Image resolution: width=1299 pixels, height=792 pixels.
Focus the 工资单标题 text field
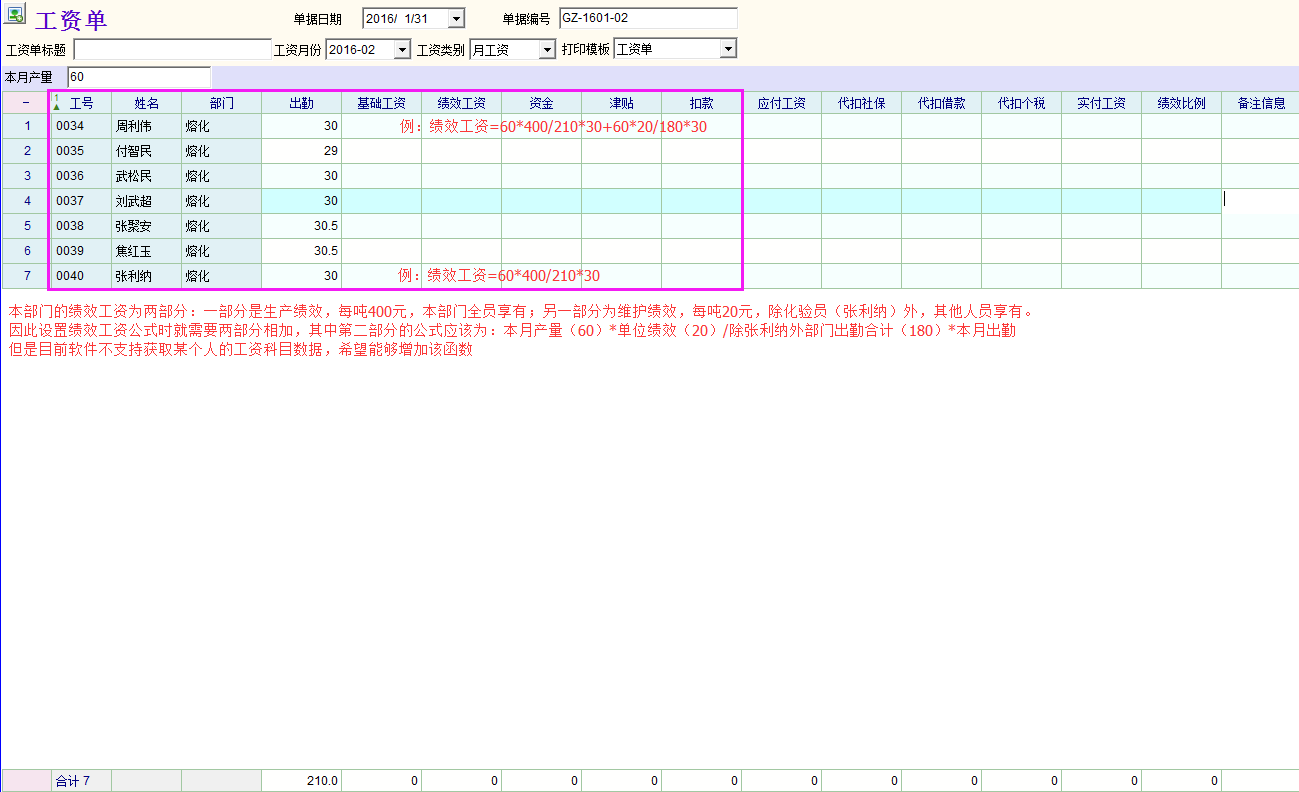pos(172,49)
